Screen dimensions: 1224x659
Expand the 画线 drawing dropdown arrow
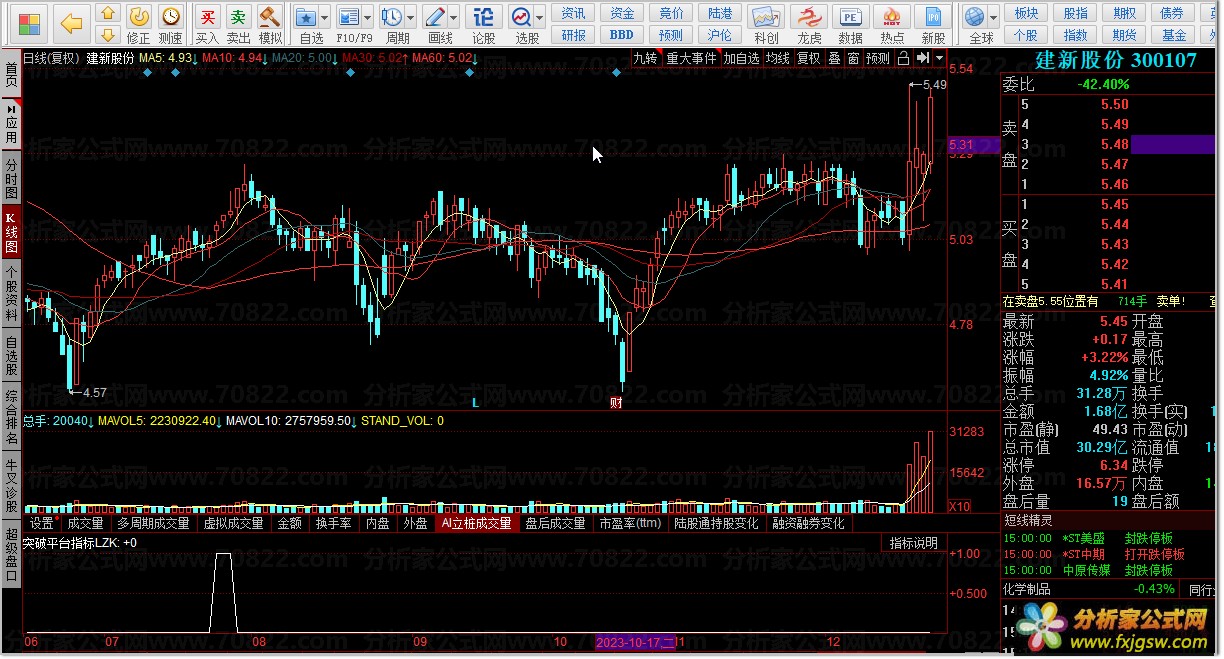click(x=452, y=18)
